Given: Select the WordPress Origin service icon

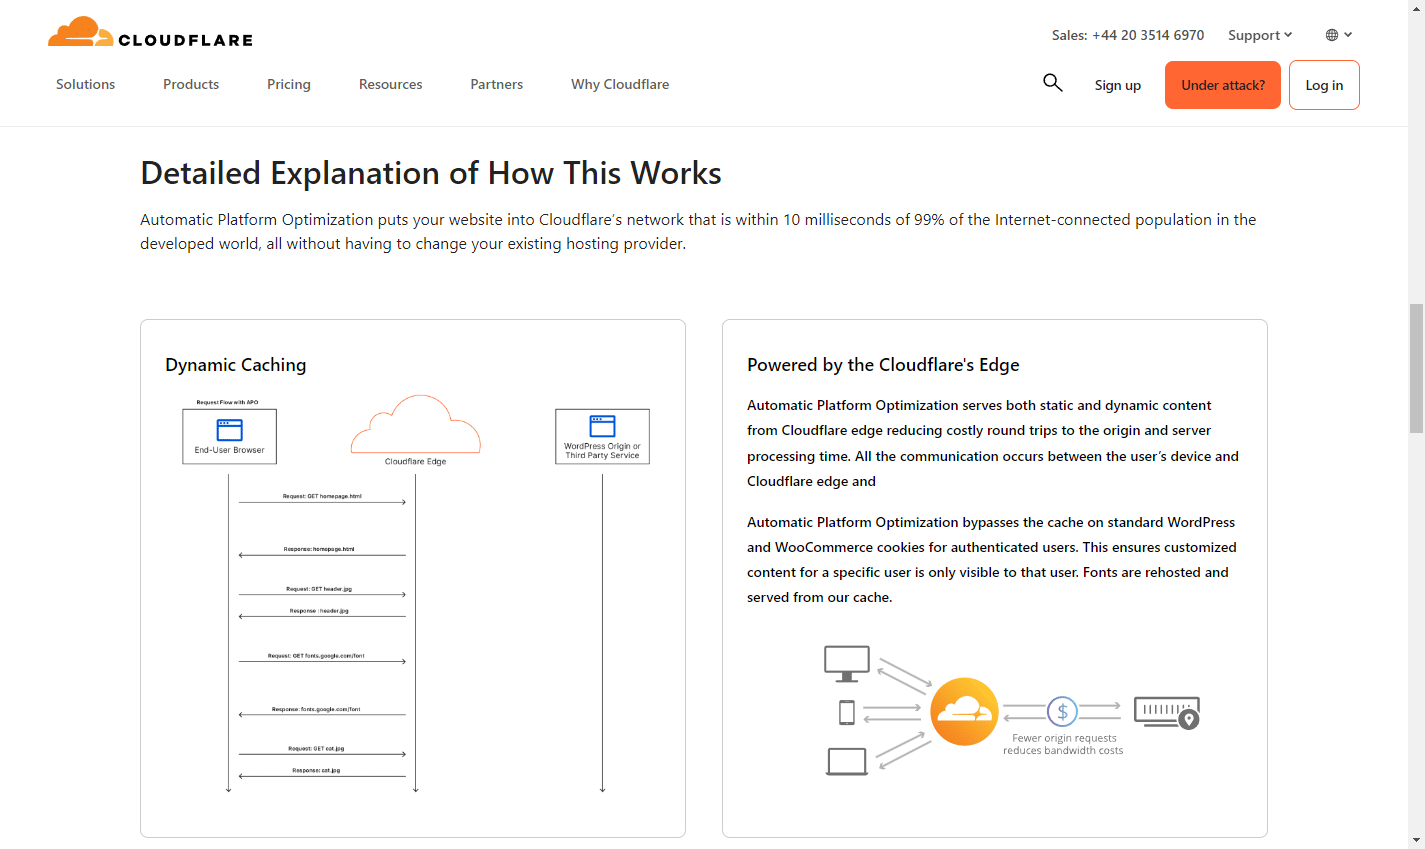Looking at the screenshot, I should pyautogui.click(x=602, y=435).
